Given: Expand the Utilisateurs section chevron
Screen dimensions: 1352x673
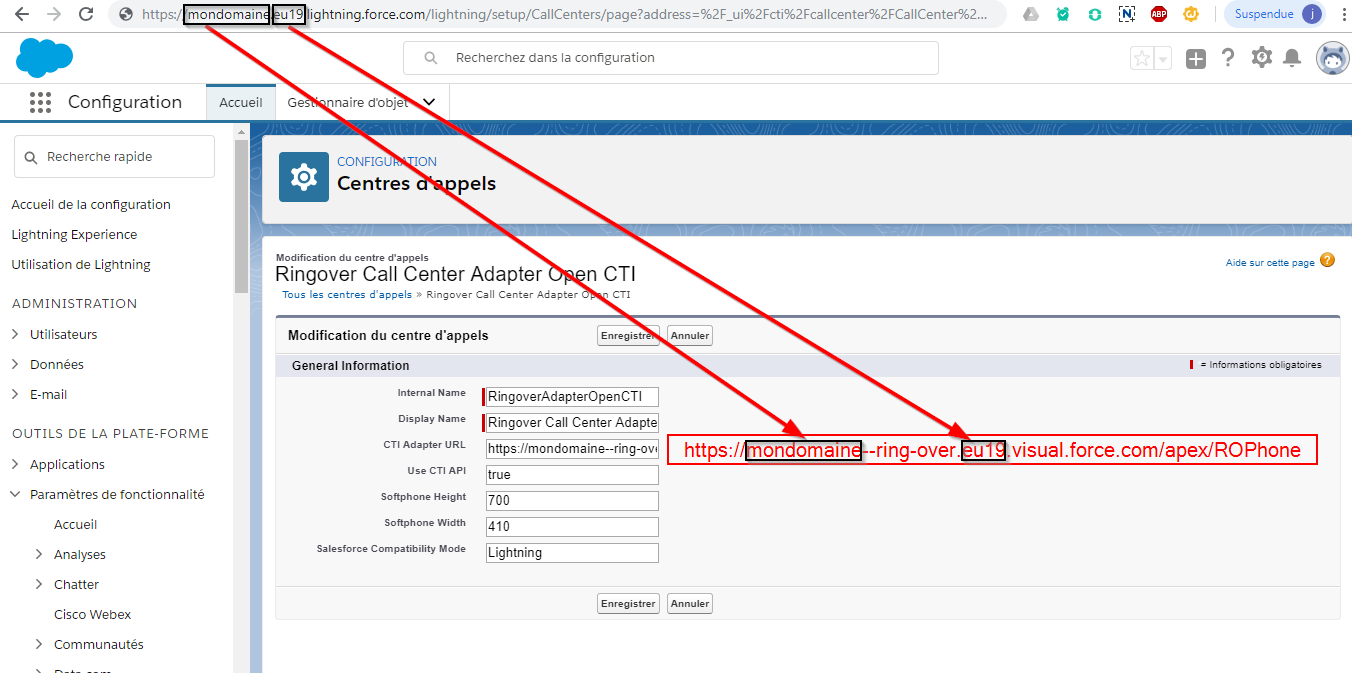Looking at the screenshot, I should click(15, 334).
